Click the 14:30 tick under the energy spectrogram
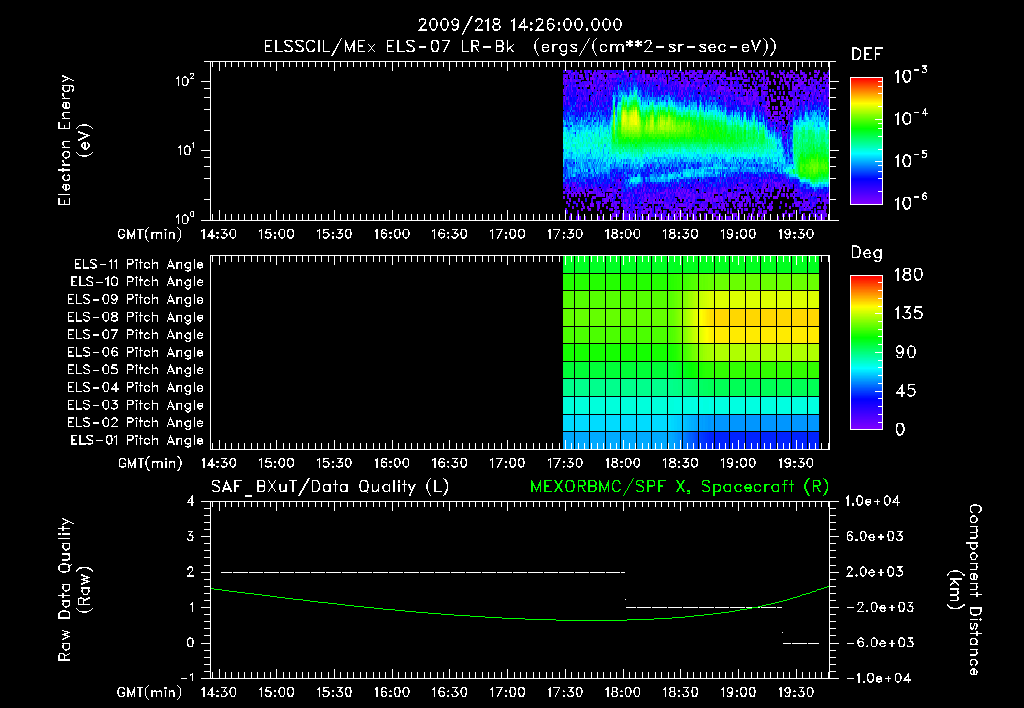This screenshot has width=1024, height=708. click(x=219, y=234)
